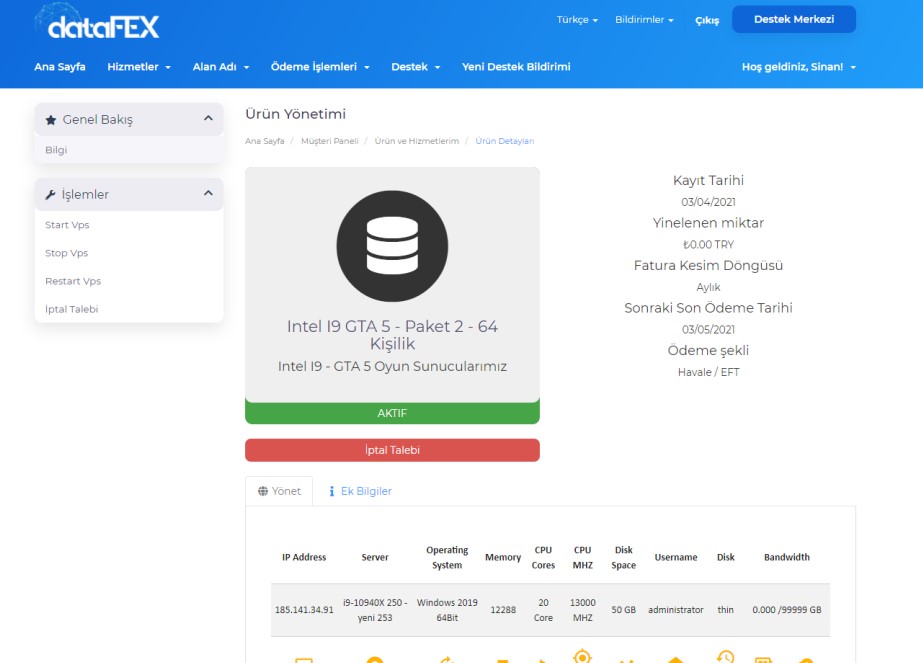Click Restart Vps in sidebar
Viewport: 923px width, 663px height.
tap(73, 281)
